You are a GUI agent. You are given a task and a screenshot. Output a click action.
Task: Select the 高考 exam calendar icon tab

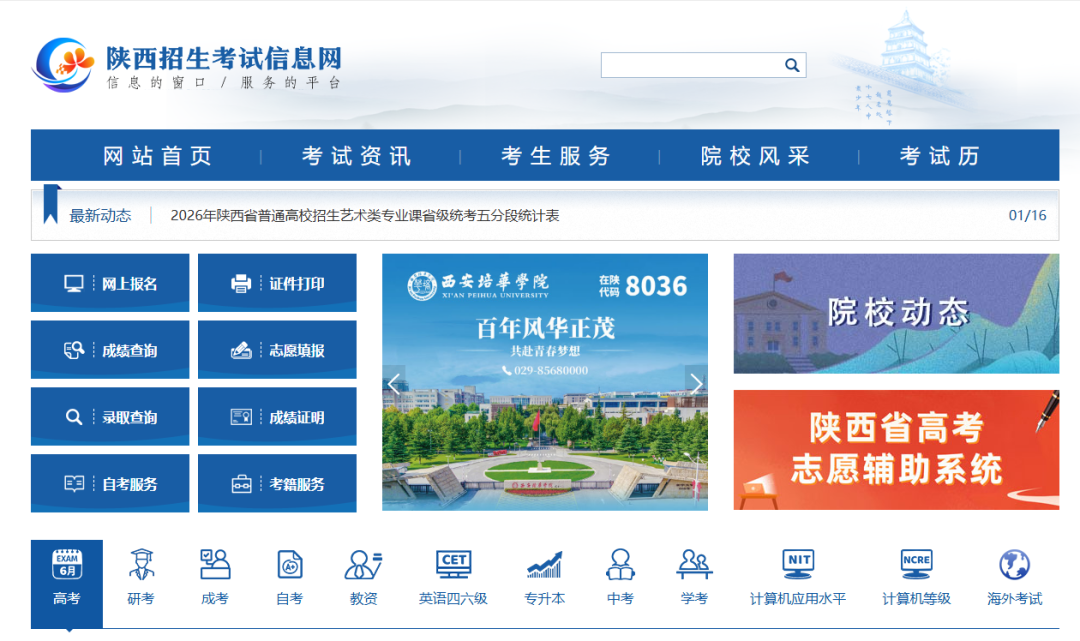67,582
